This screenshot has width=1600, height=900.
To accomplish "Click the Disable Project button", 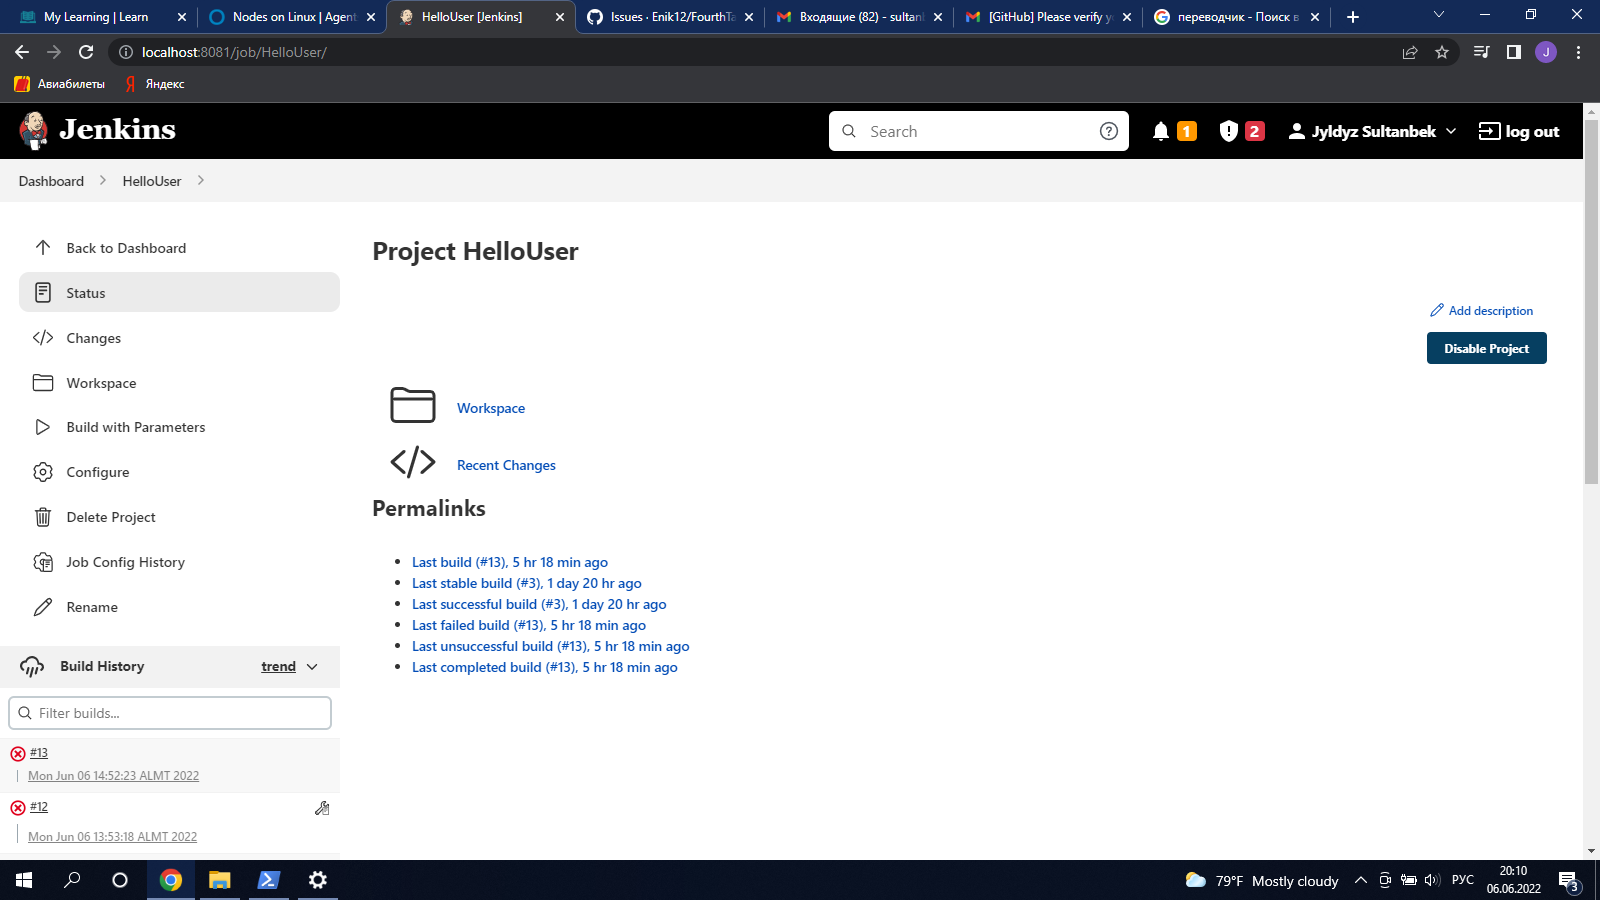I will [x=1486, y=348].
